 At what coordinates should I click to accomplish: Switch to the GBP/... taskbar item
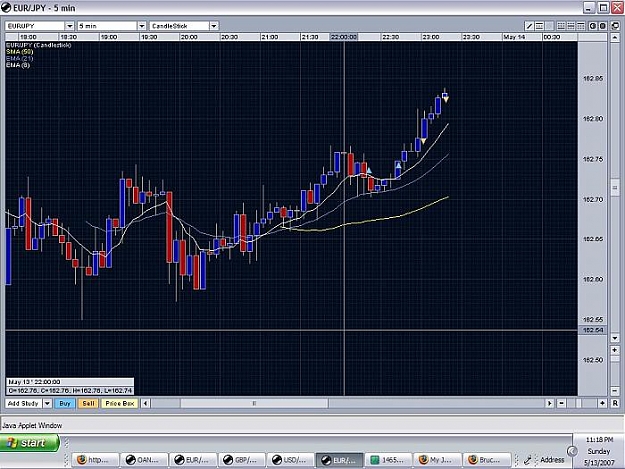pos(242,460)
